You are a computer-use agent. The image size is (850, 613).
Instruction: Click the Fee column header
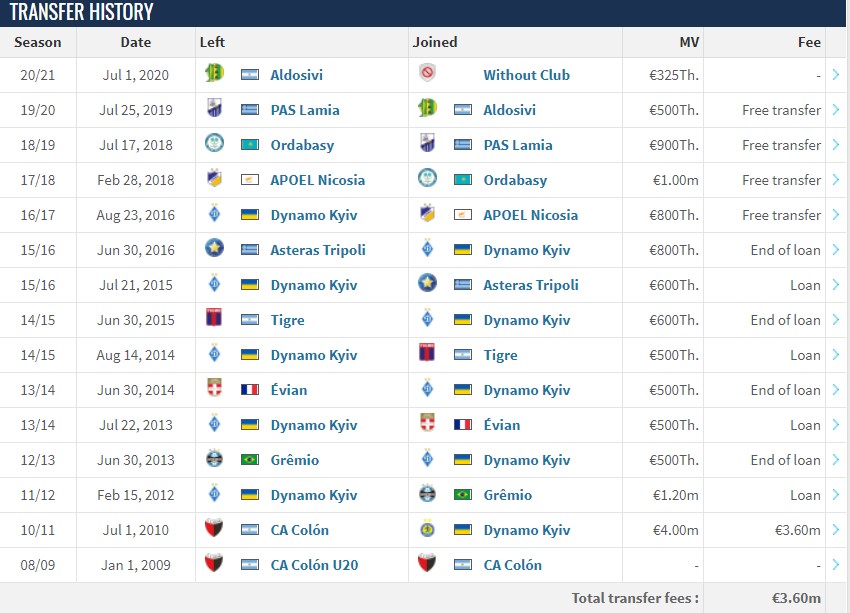click(809, 42)
